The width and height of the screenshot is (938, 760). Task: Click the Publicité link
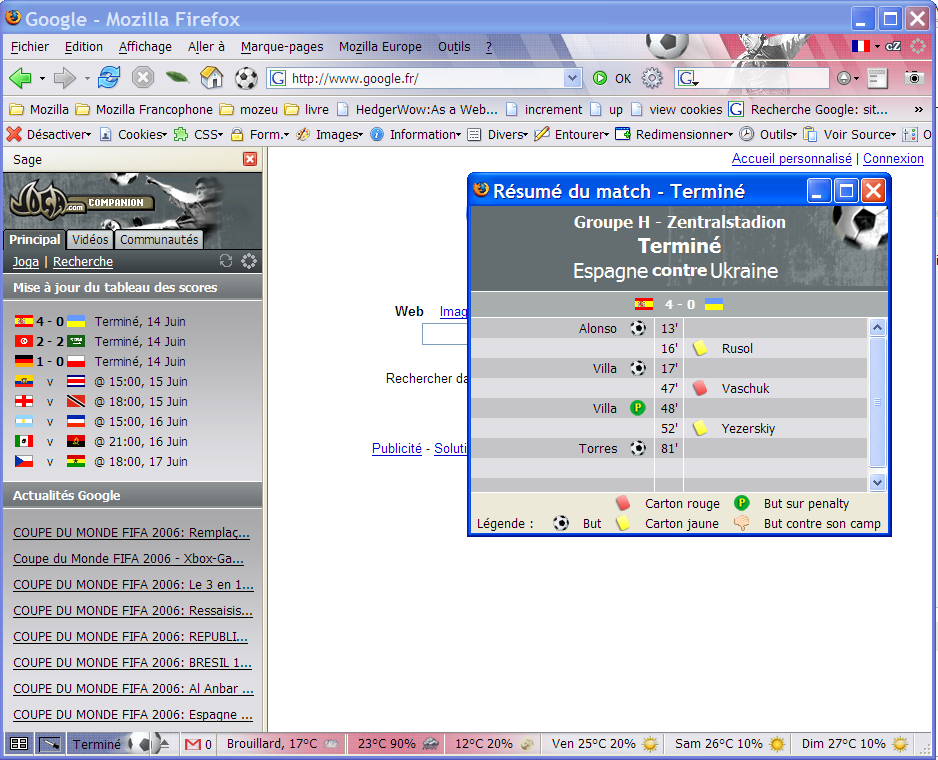397,449
